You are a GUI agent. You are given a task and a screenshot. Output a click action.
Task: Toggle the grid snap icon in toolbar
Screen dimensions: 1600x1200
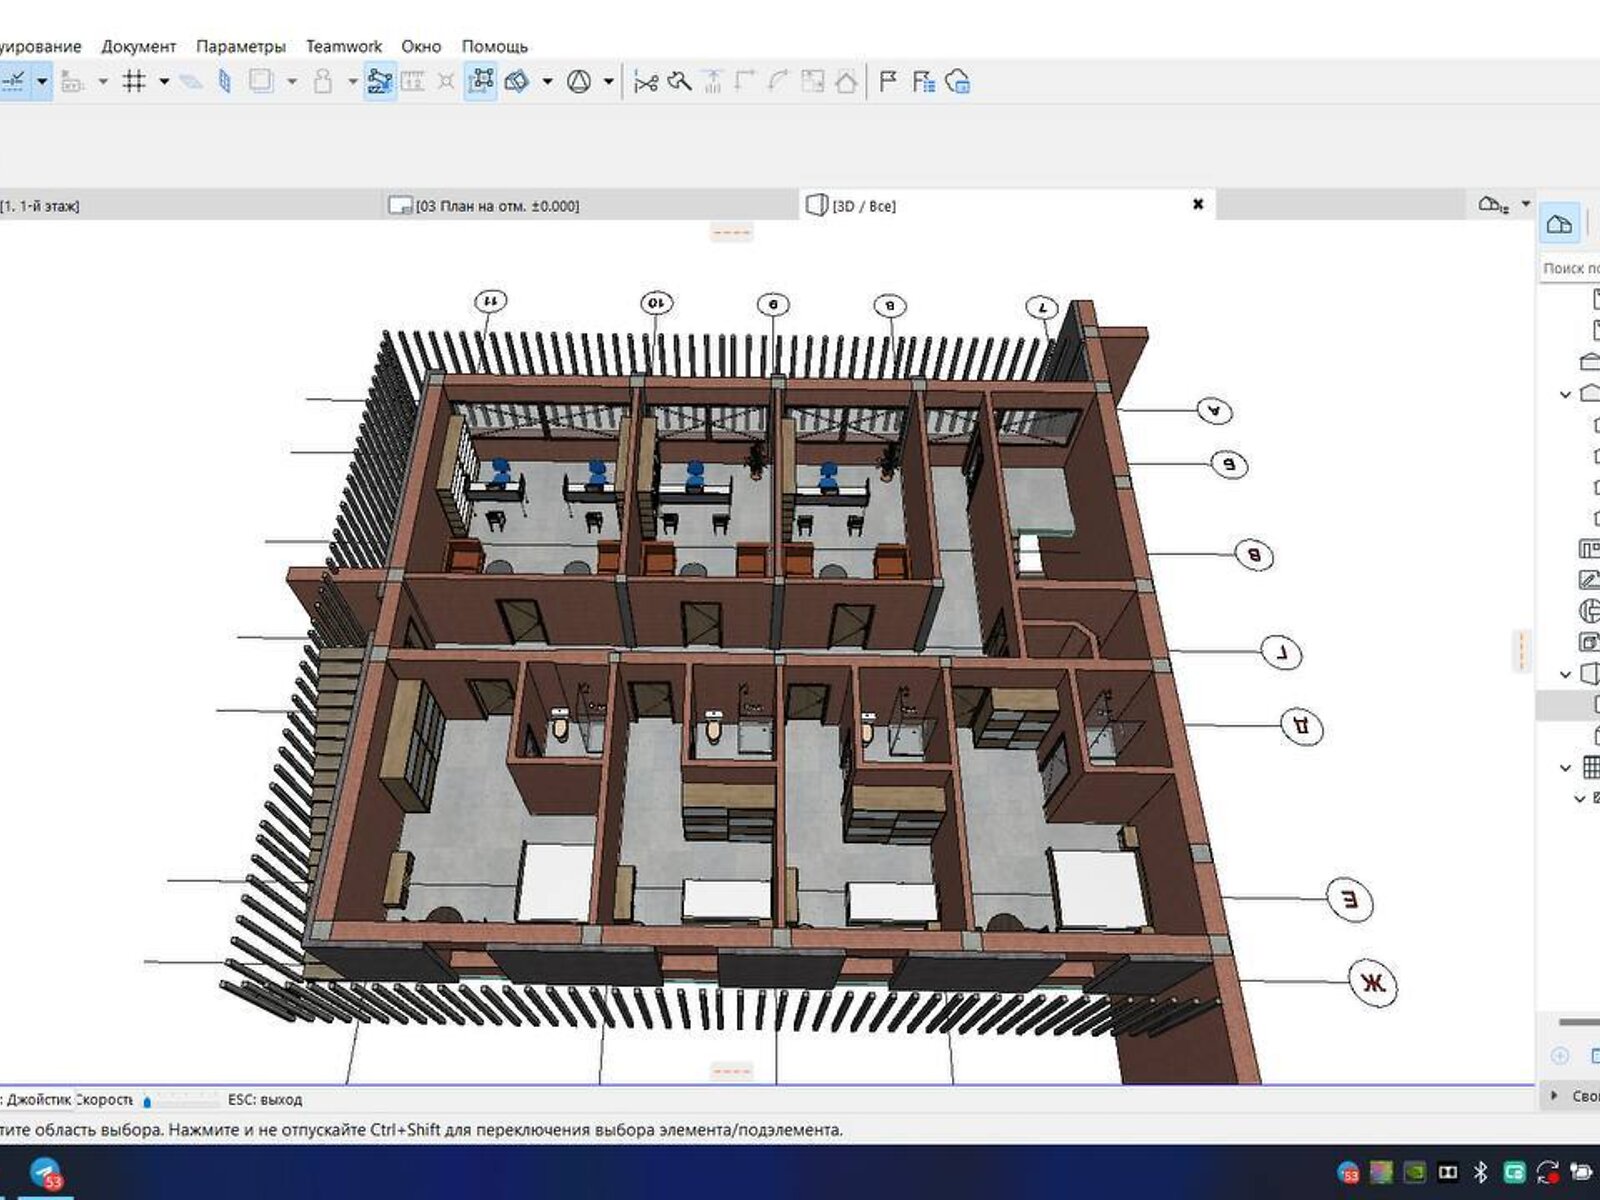[x=134, y=82]
